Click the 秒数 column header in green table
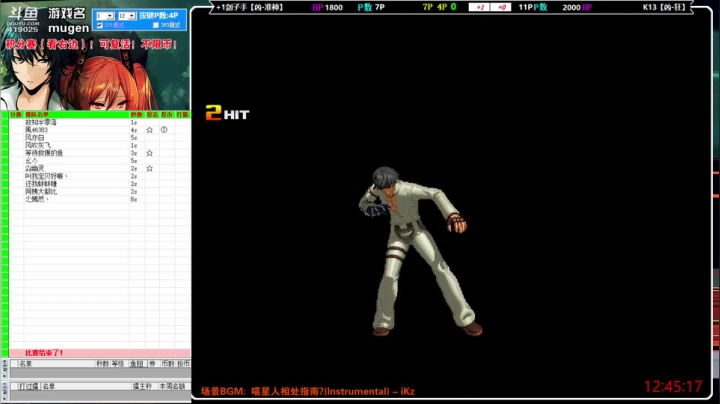 click(x=136, y=114)
